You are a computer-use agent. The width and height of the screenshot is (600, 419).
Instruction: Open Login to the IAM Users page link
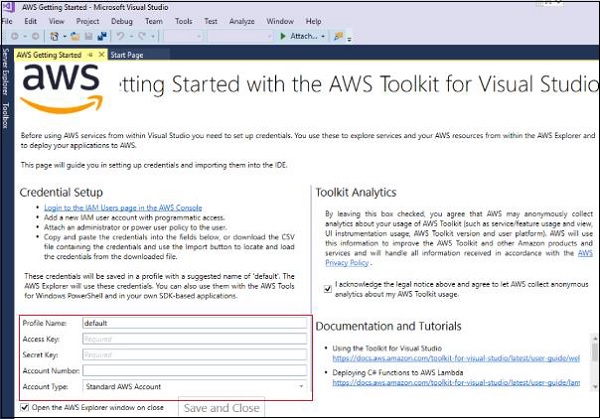109,206
